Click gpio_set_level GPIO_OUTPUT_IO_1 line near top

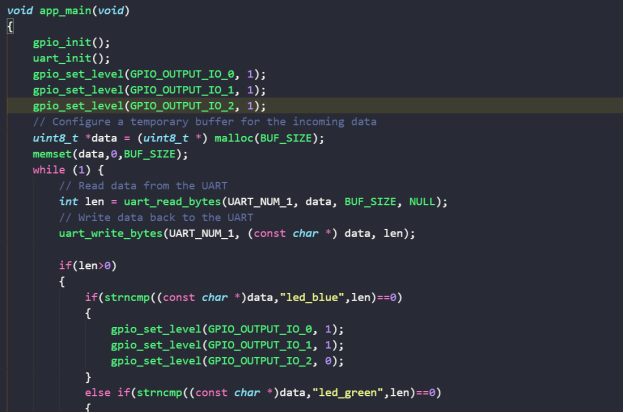pyautogui.click(x=149, y=90)
